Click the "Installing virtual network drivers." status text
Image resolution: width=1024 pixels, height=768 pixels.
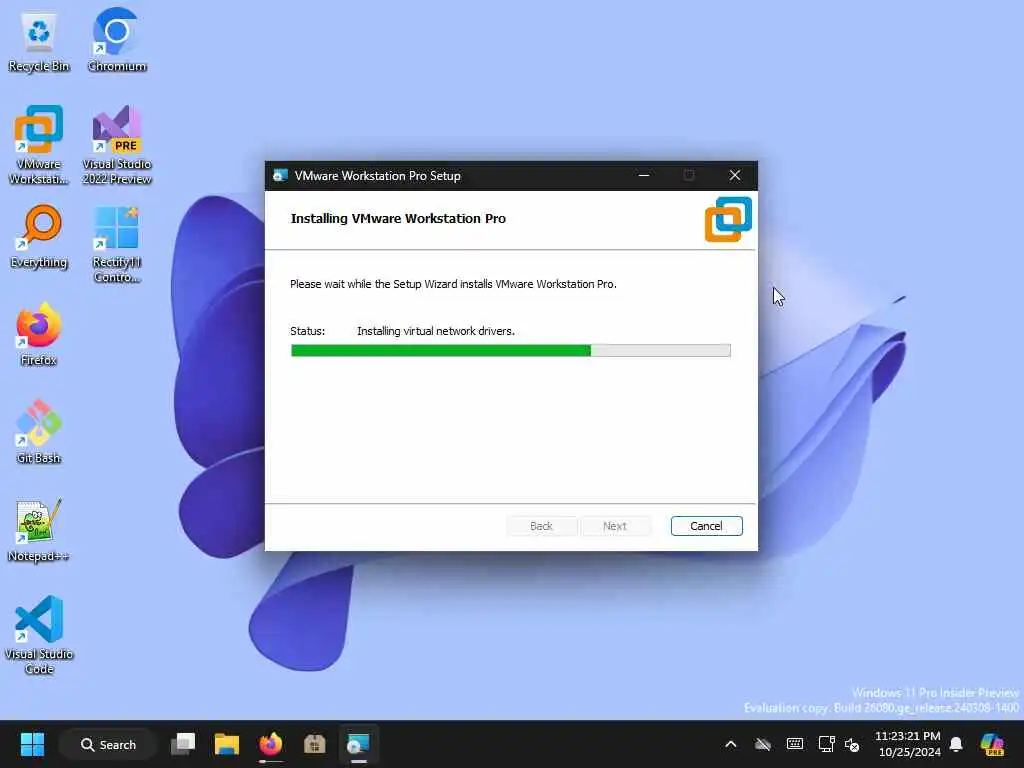[436, 331]
